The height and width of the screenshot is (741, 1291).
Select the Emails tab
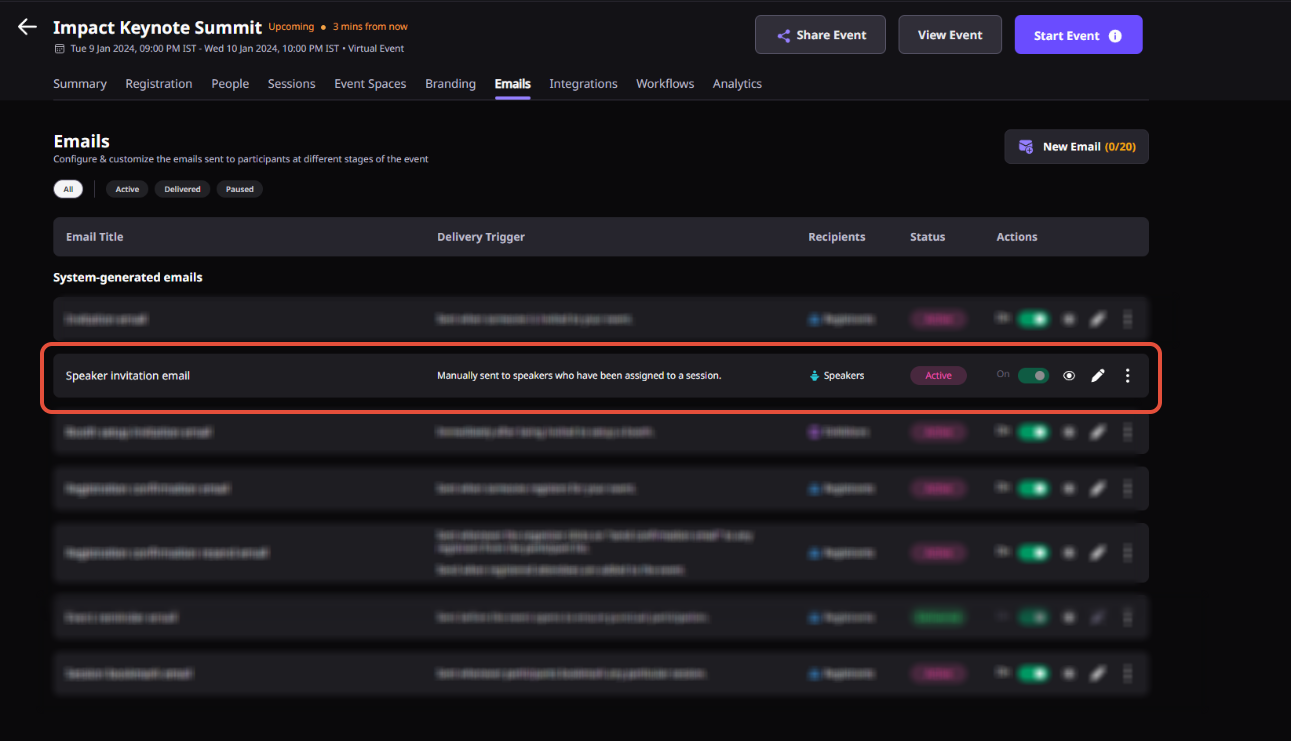(513, 84)
